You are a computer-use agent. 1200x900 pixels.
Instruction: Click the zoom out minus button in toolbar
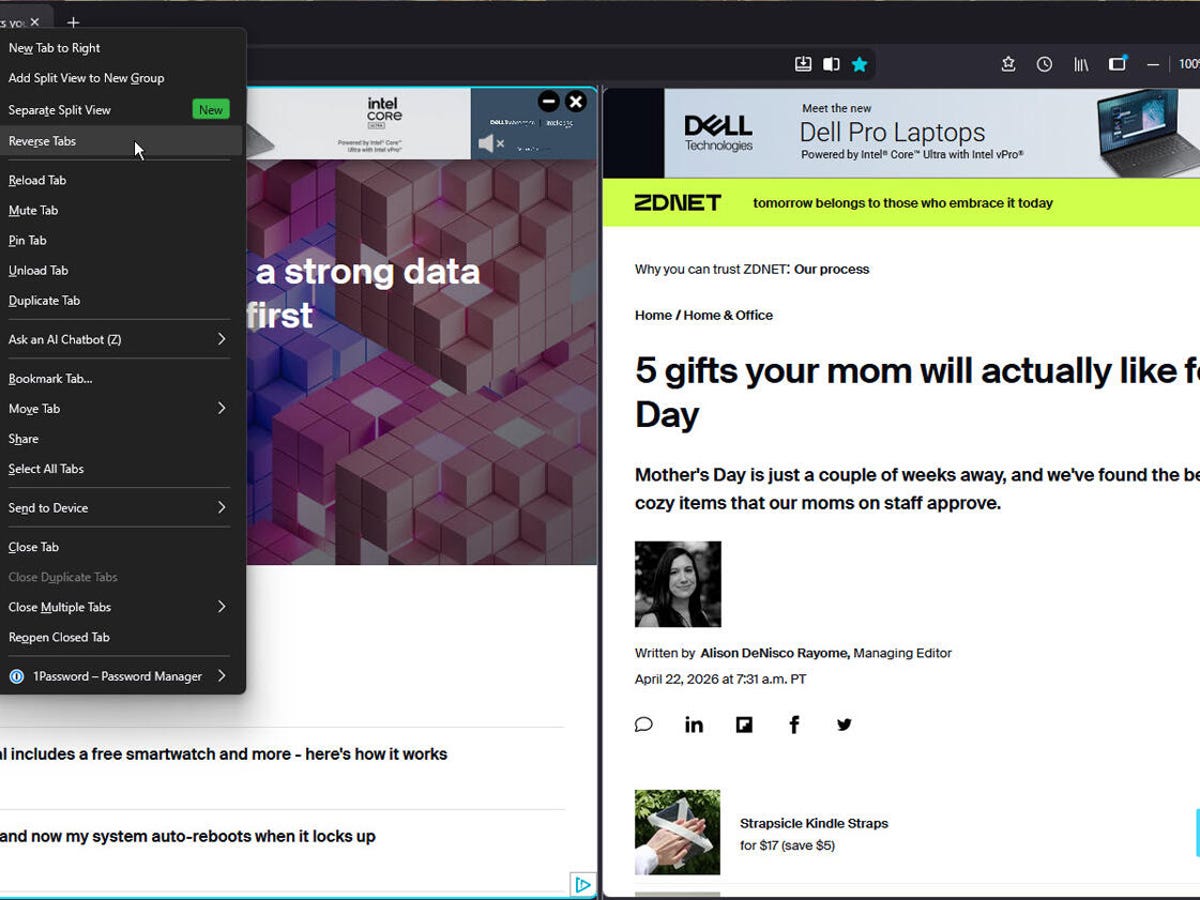point(1153,64)
